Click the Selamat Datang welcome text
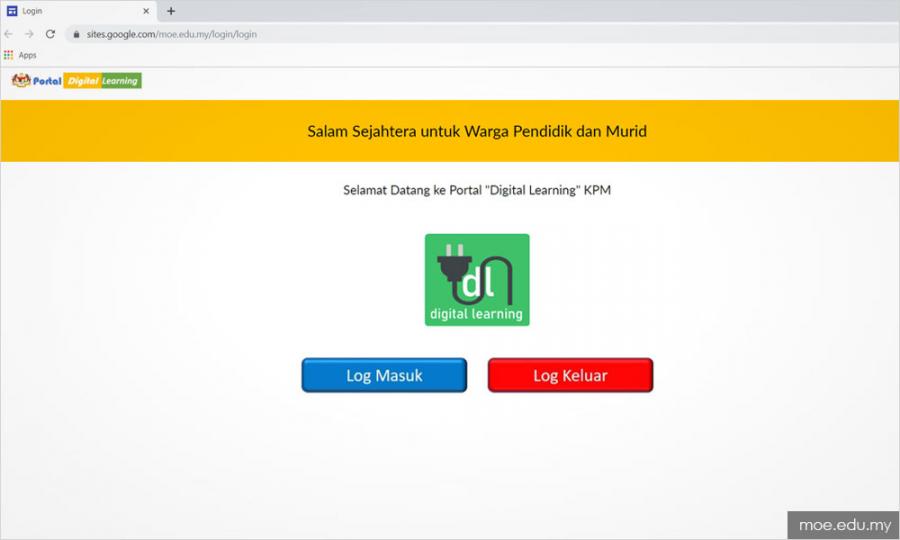Image resolution: width=900 pixels, height=540 pixels. coord(477,190)
